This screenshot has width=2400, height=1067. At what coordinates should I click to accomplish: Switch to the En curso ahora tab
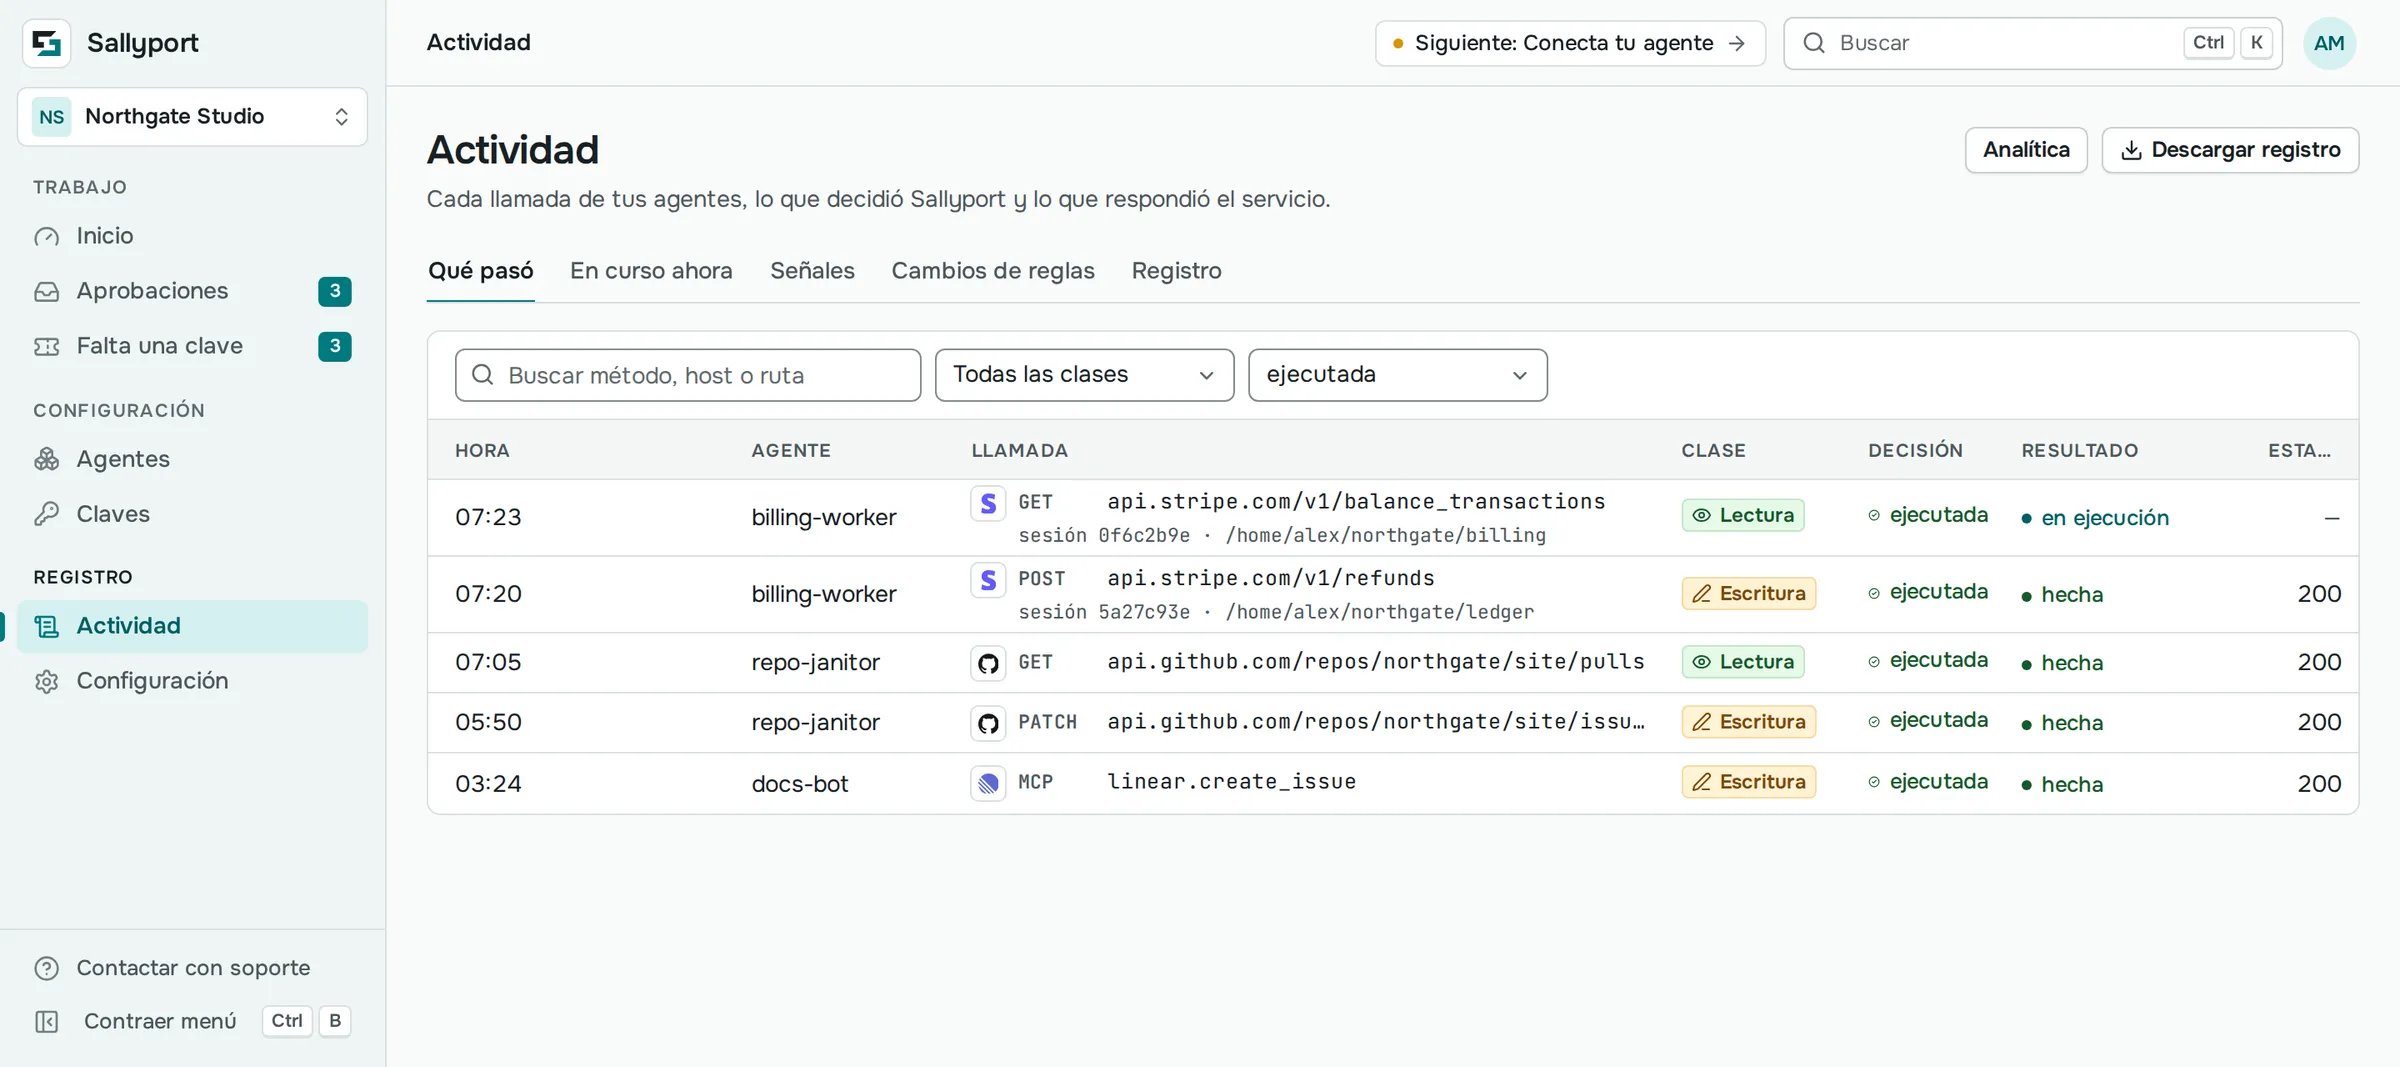coord(651,271)
